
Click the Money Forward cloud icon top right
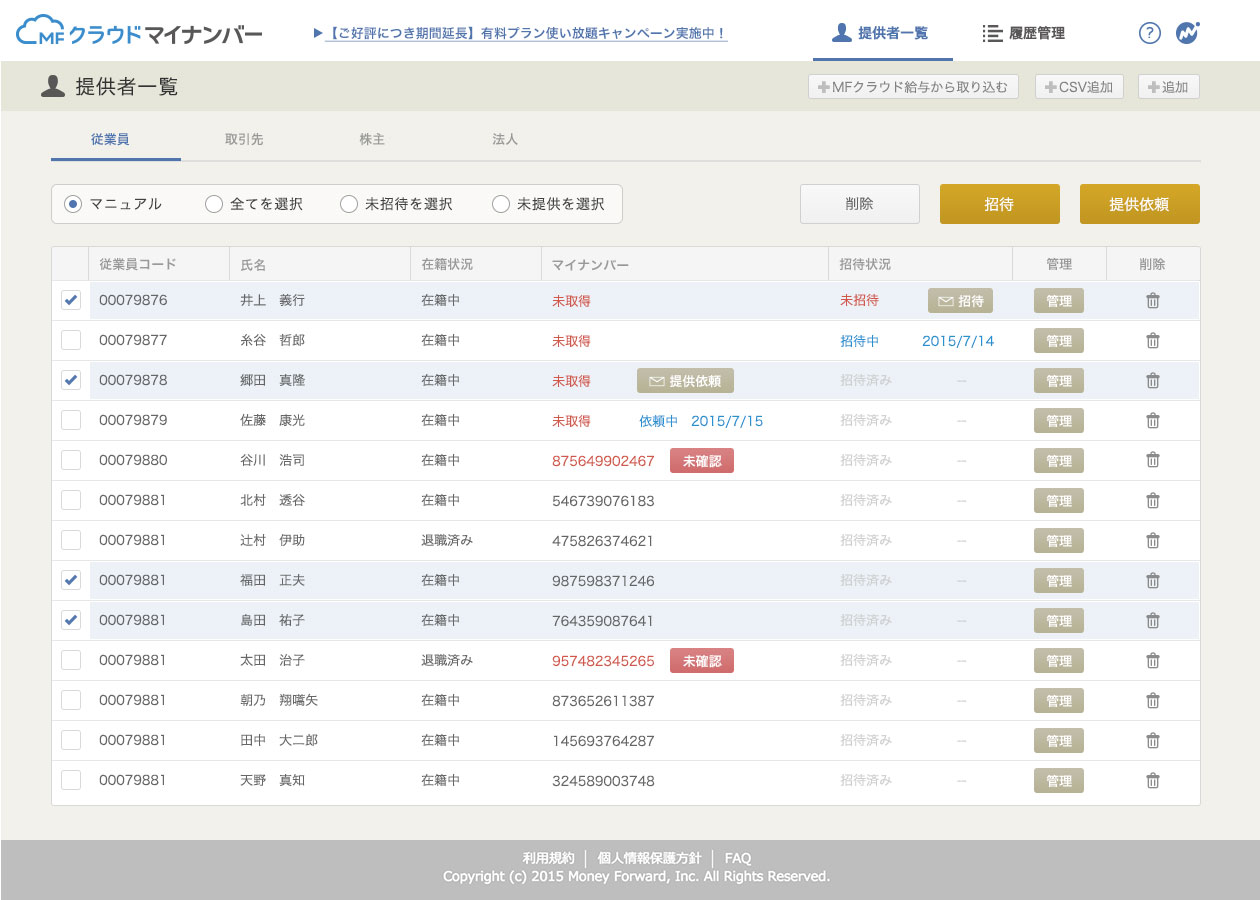click(1187, 33)
